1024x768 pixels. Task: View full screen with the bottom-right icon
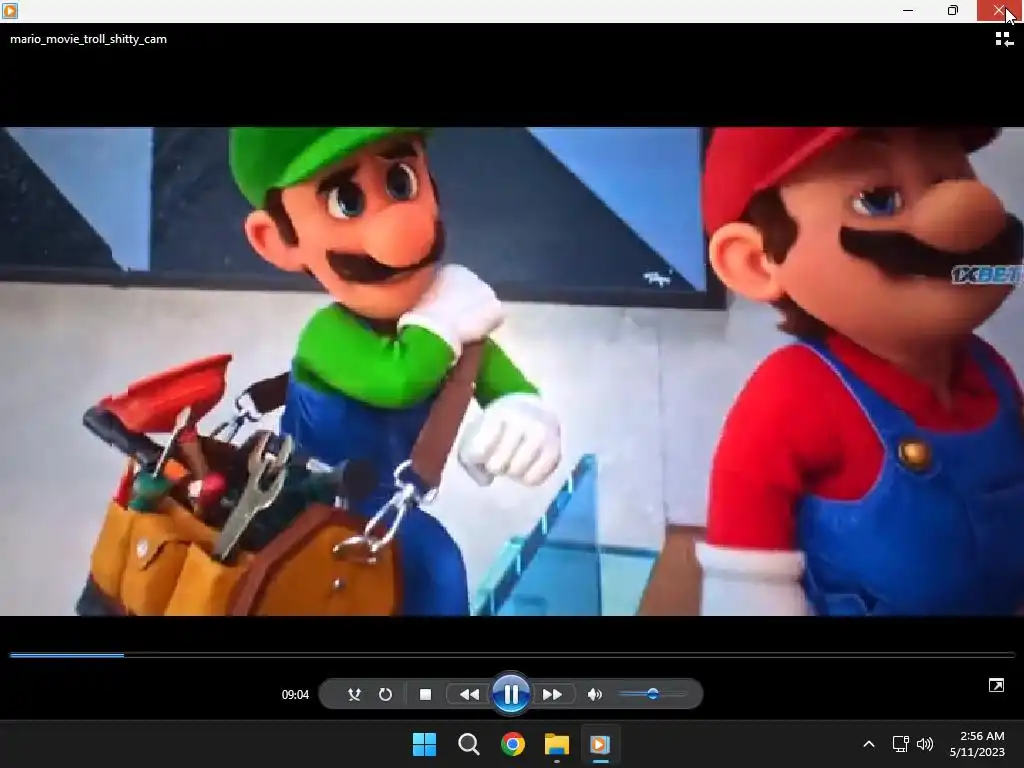pyautogui.click(x=997, y=685)
